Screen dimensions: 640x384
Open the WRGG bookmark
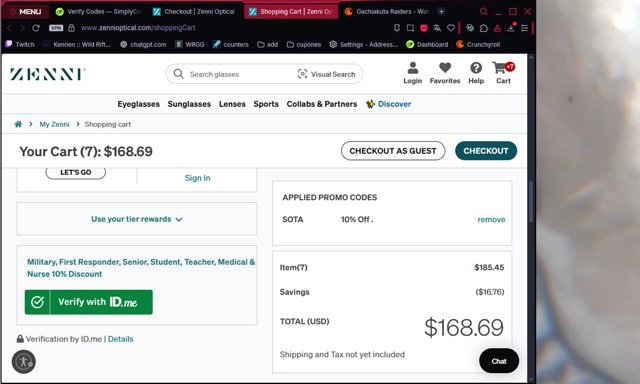[190, 44]
